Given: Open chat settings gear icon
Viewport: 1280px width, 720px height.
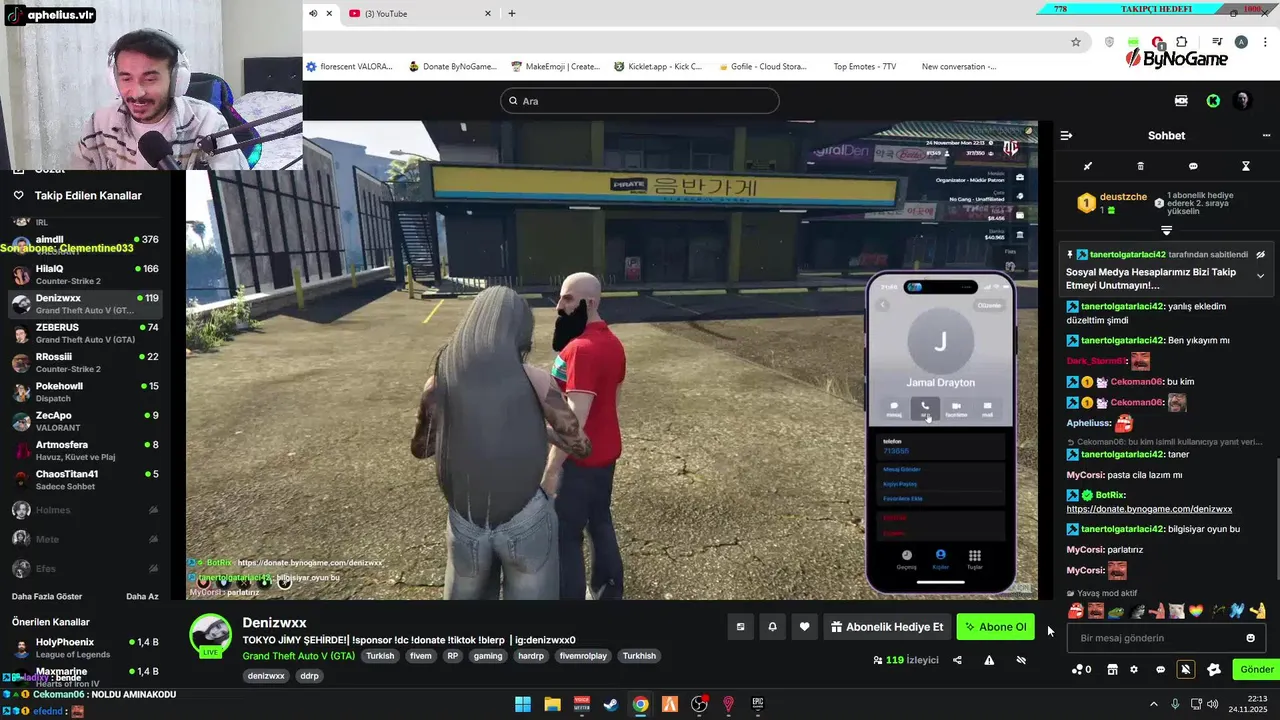Looking at the screenshot, I should [x=1134, y=670].
